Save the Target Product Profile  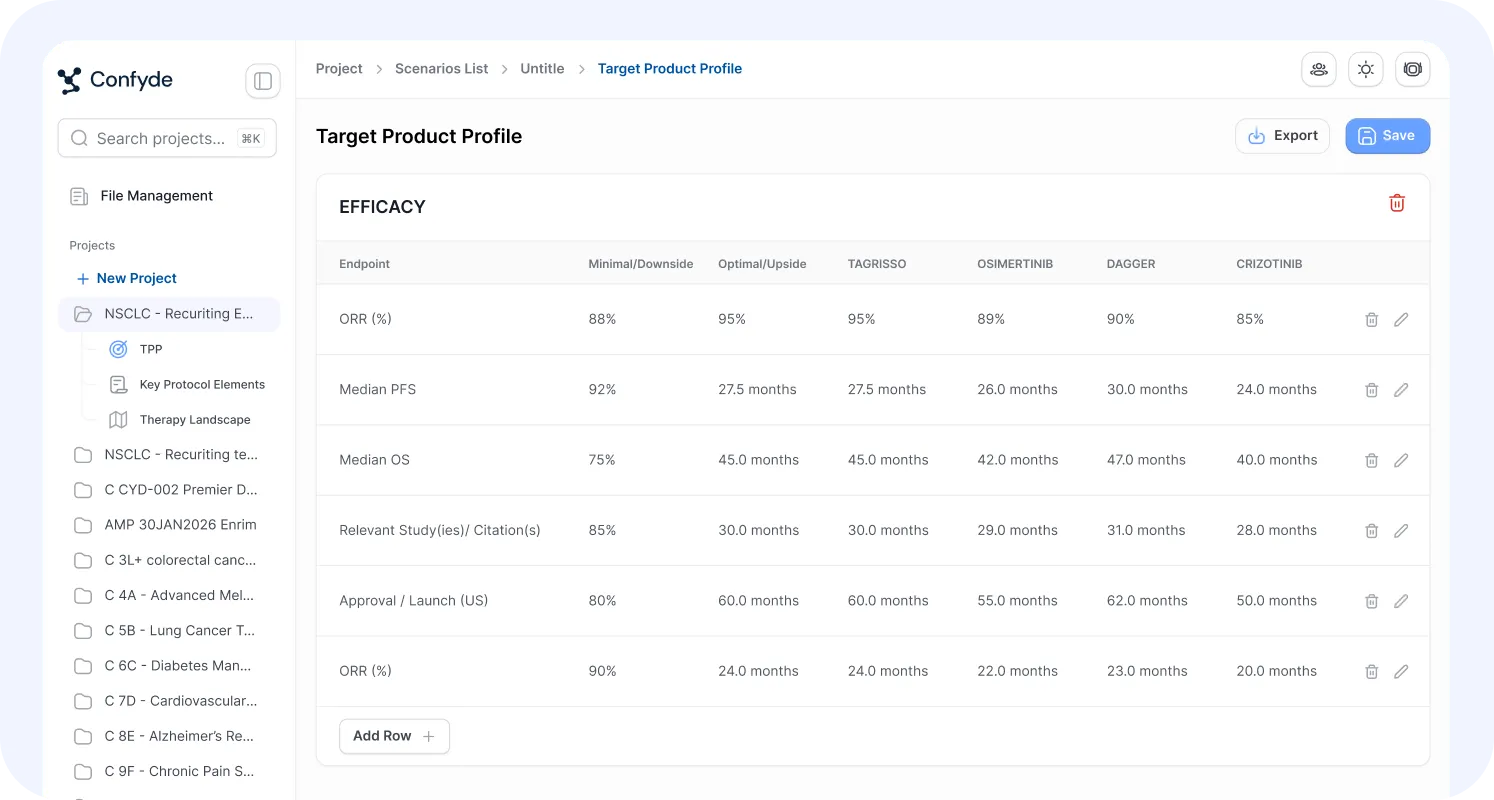(1387, 136)
